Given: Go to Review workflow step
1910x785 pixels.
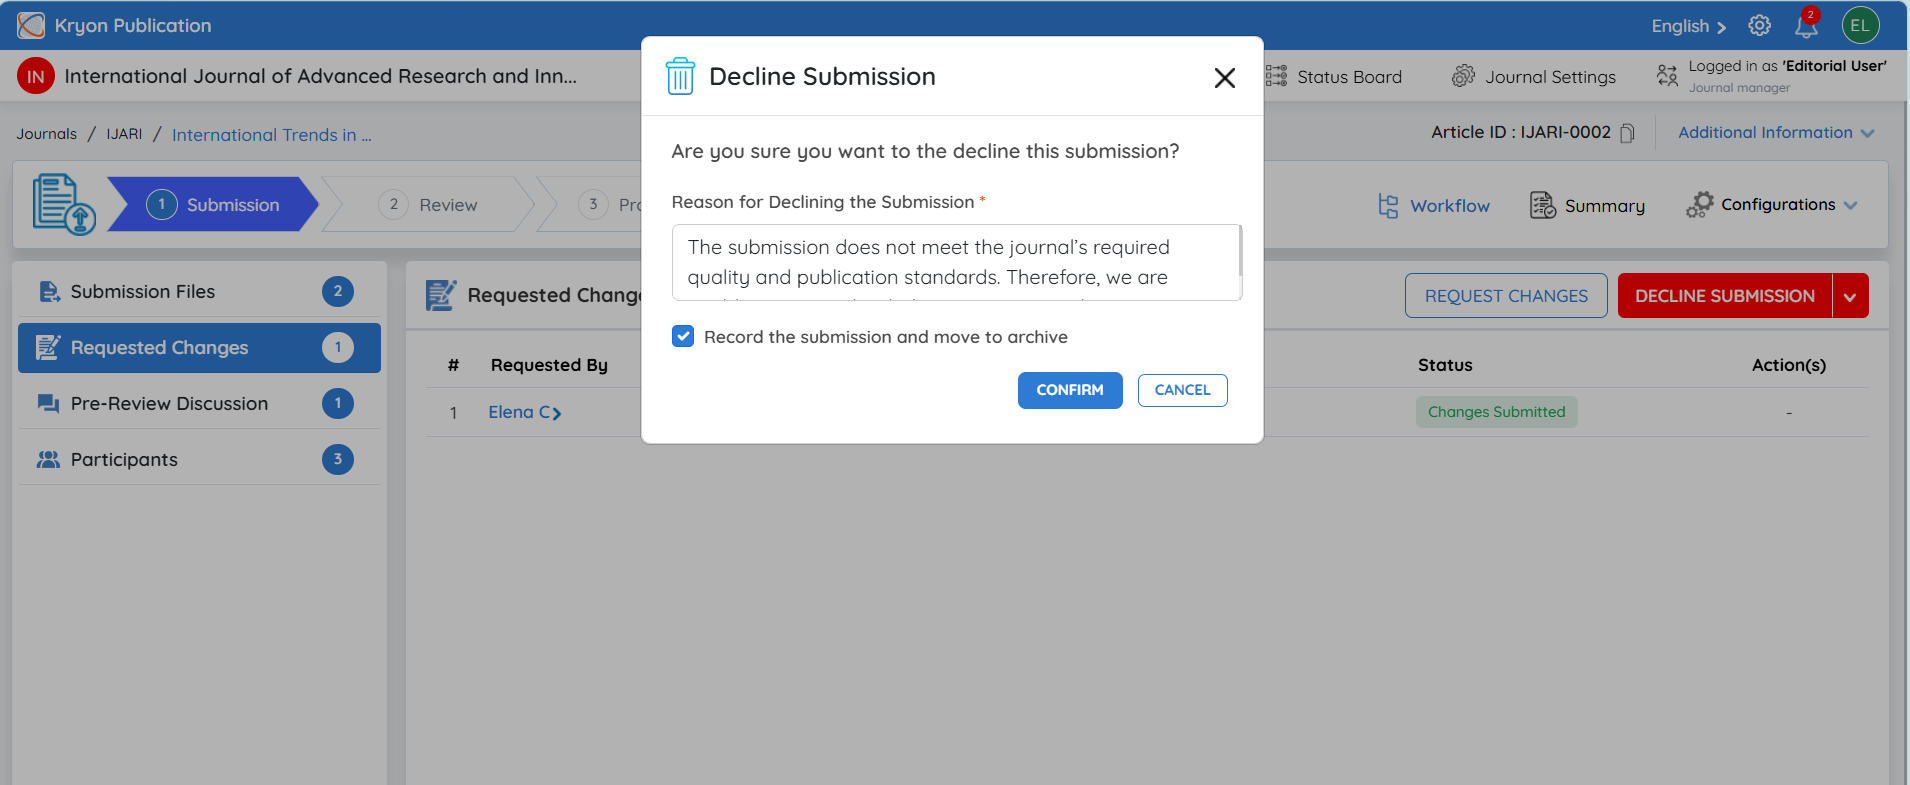Looking at the screenshot, I should pyautogui.click(x=428, y=204).
